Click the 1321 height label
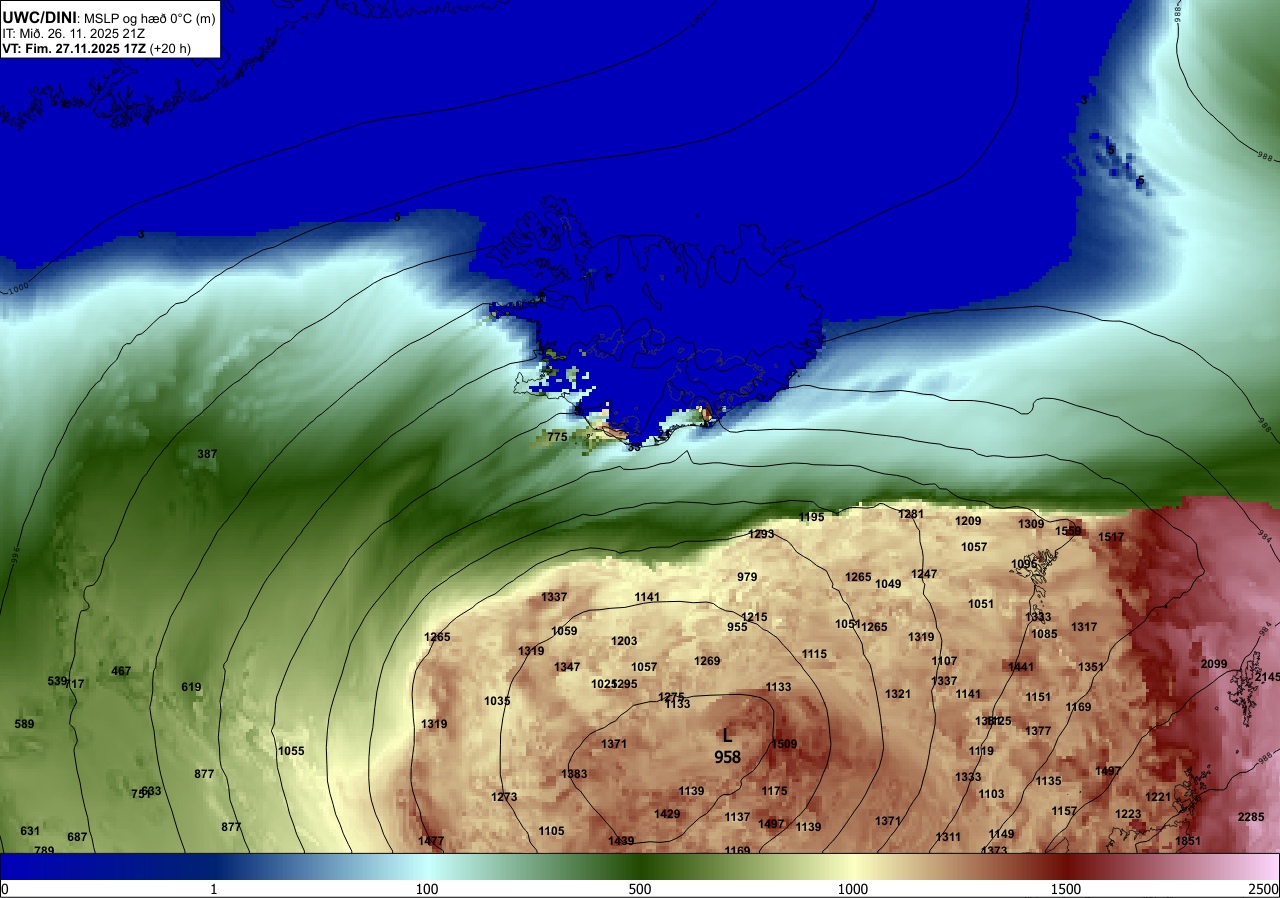 (x=898, y=694)
